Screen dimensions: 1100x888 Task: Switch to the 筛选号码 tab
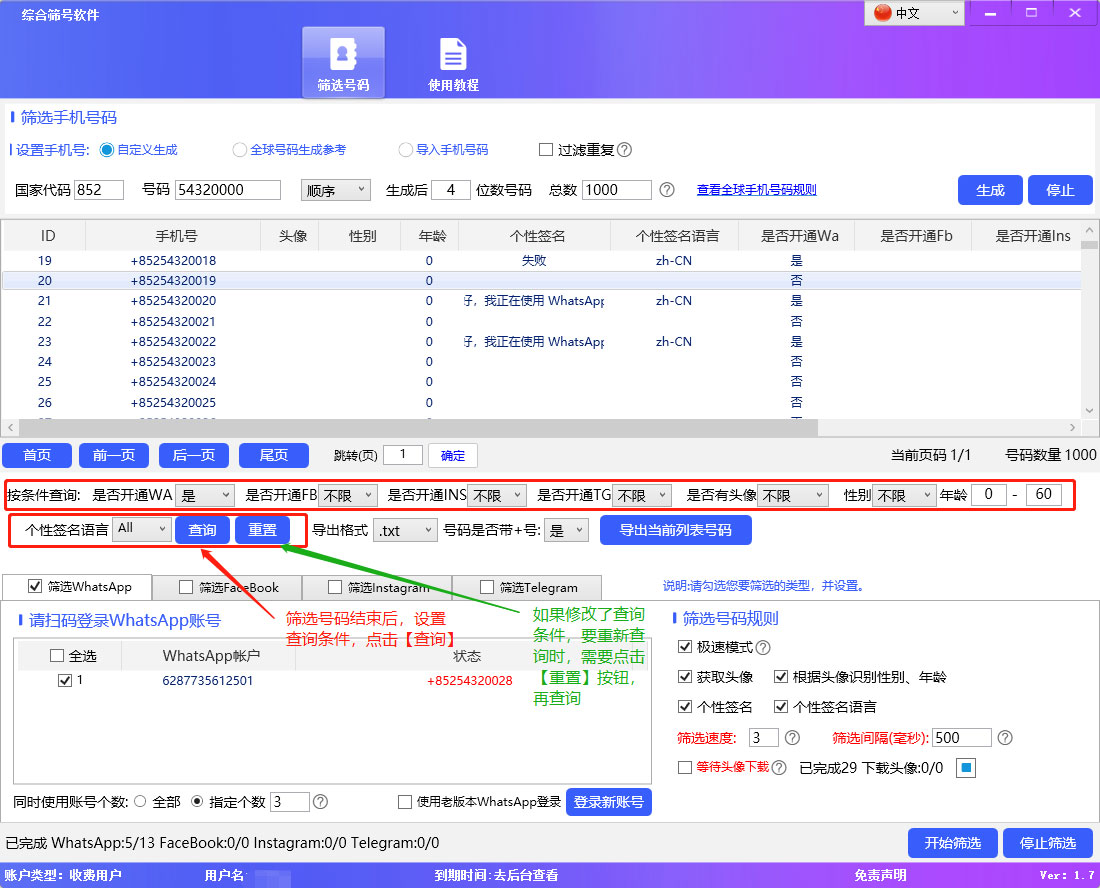343,62
